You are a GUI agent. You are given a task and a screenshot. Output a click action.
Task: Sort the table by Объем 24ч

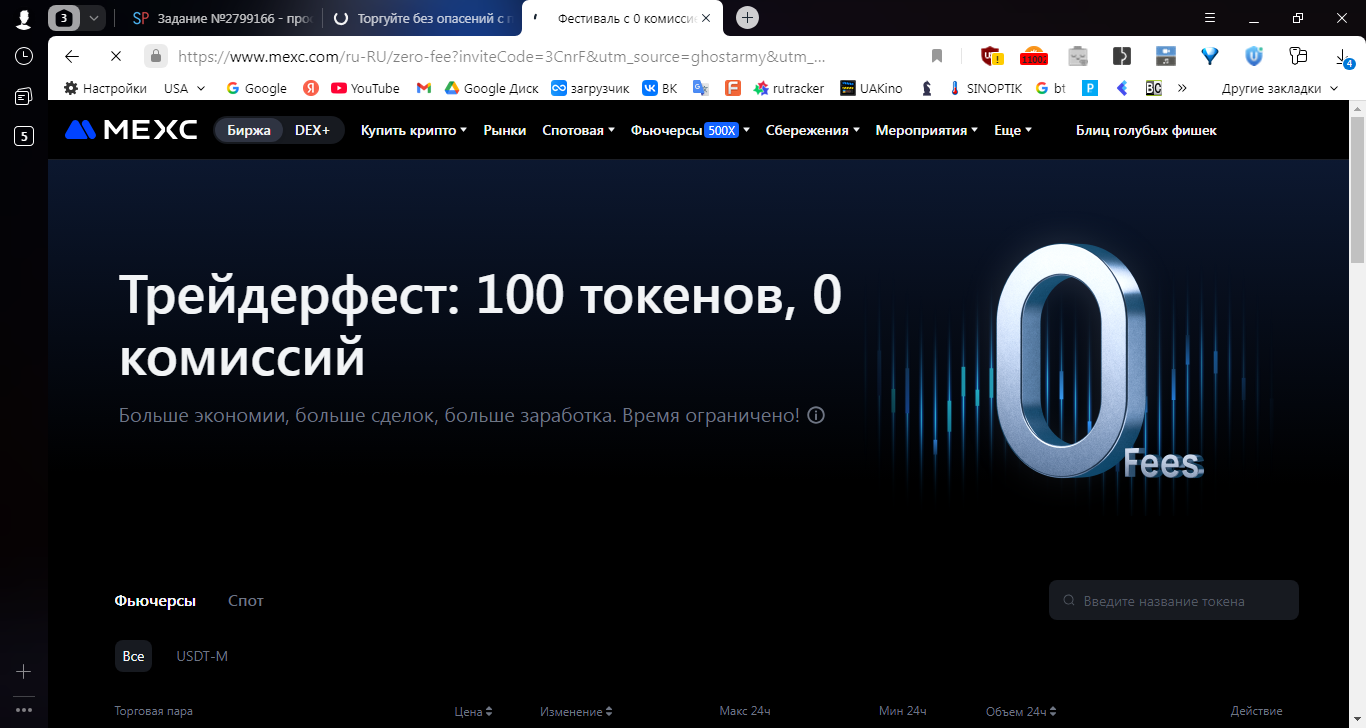click(1021, 711)
